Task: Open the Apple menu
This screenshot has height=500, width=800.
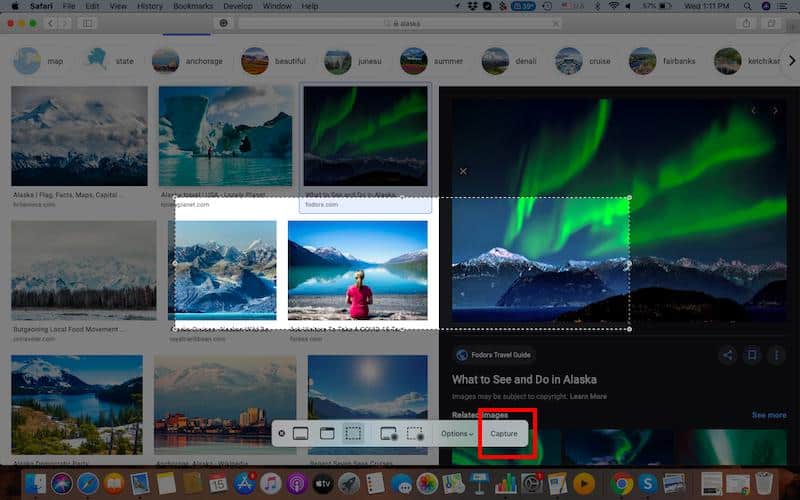Action: pos(15,6)
